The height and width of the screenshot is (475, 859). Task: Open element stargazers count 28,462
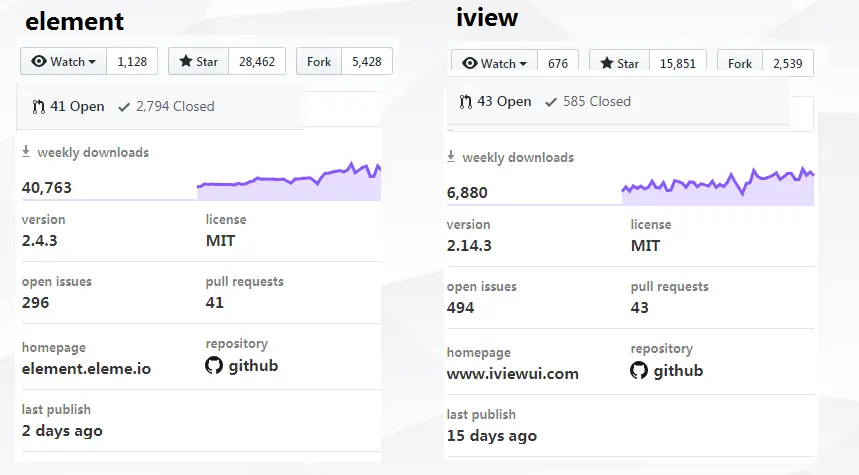point(257,61)
